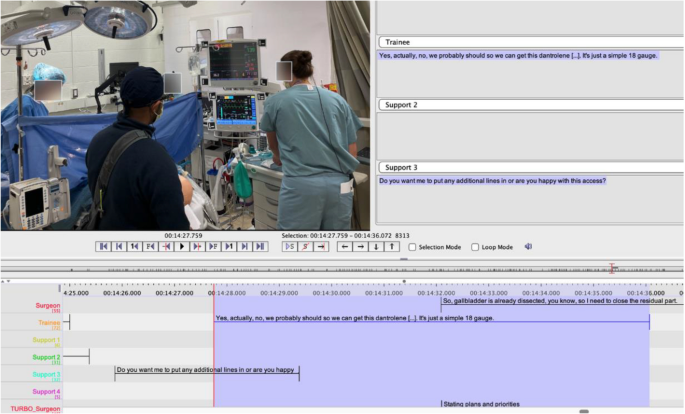Click the 00:14:30.000 mark on the time ruler

point(331,293)
